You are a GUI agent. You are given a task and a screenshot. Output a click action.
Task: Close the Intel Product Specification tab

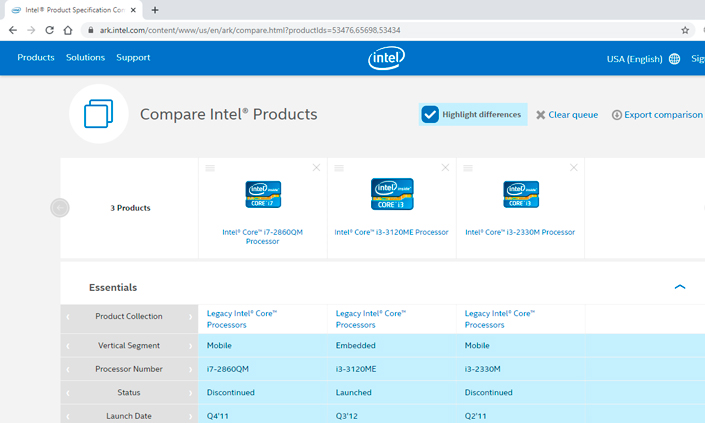(x=133, y=10)
